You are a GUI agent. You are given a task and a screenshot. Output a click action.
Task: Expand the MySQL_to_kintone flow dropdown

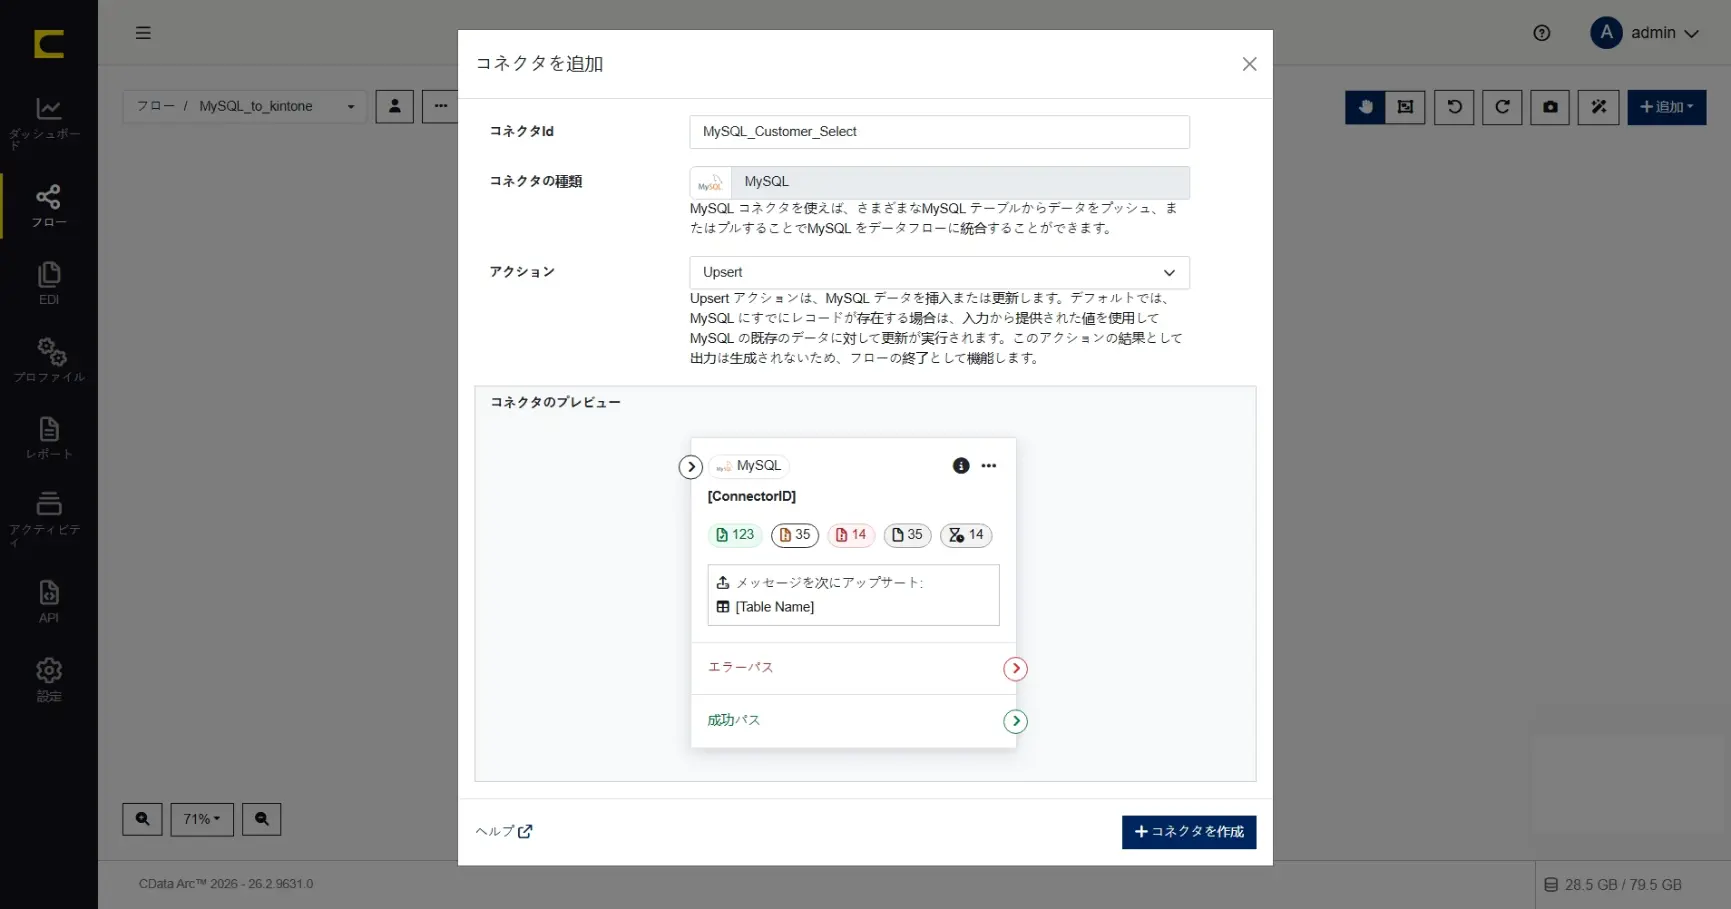click(x=245, y=106)
